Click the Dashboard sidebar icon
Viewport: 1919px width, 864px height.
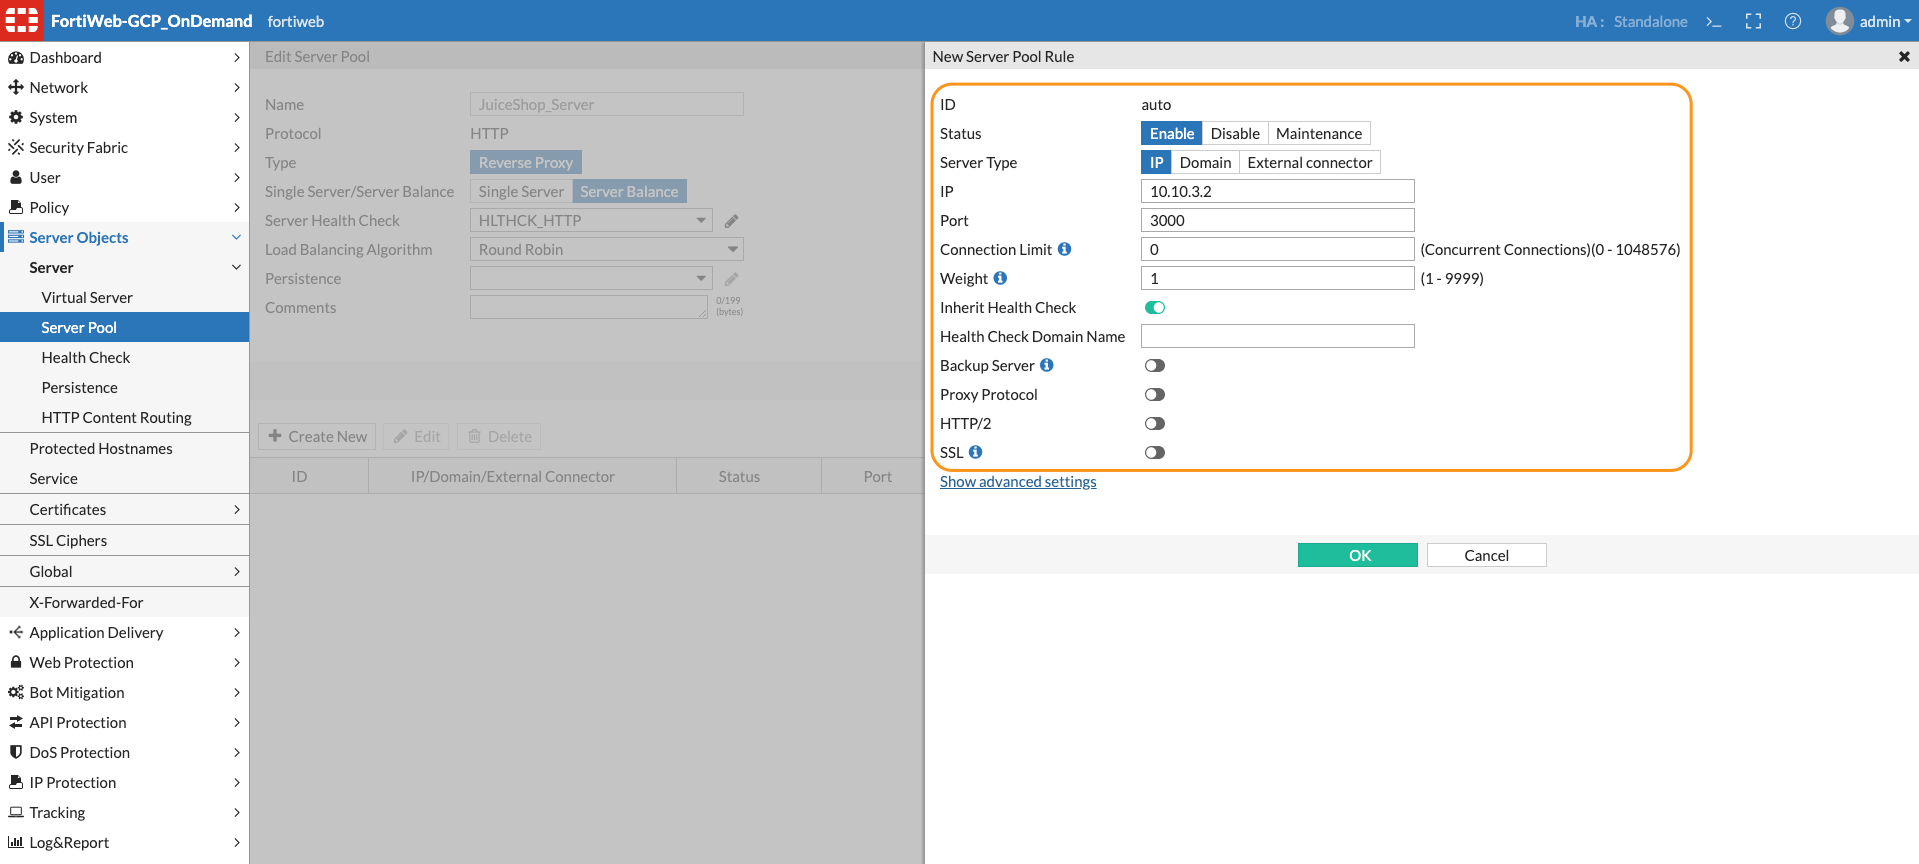pyautogui.click(x=16, y=58)
